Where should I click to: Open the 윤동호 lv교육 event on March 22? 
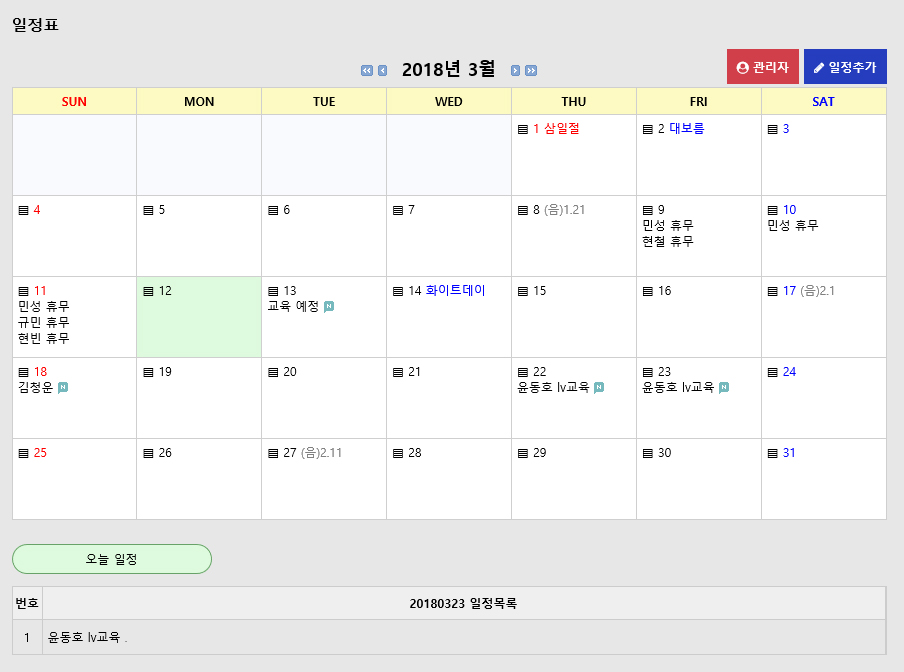click(553, 388)
